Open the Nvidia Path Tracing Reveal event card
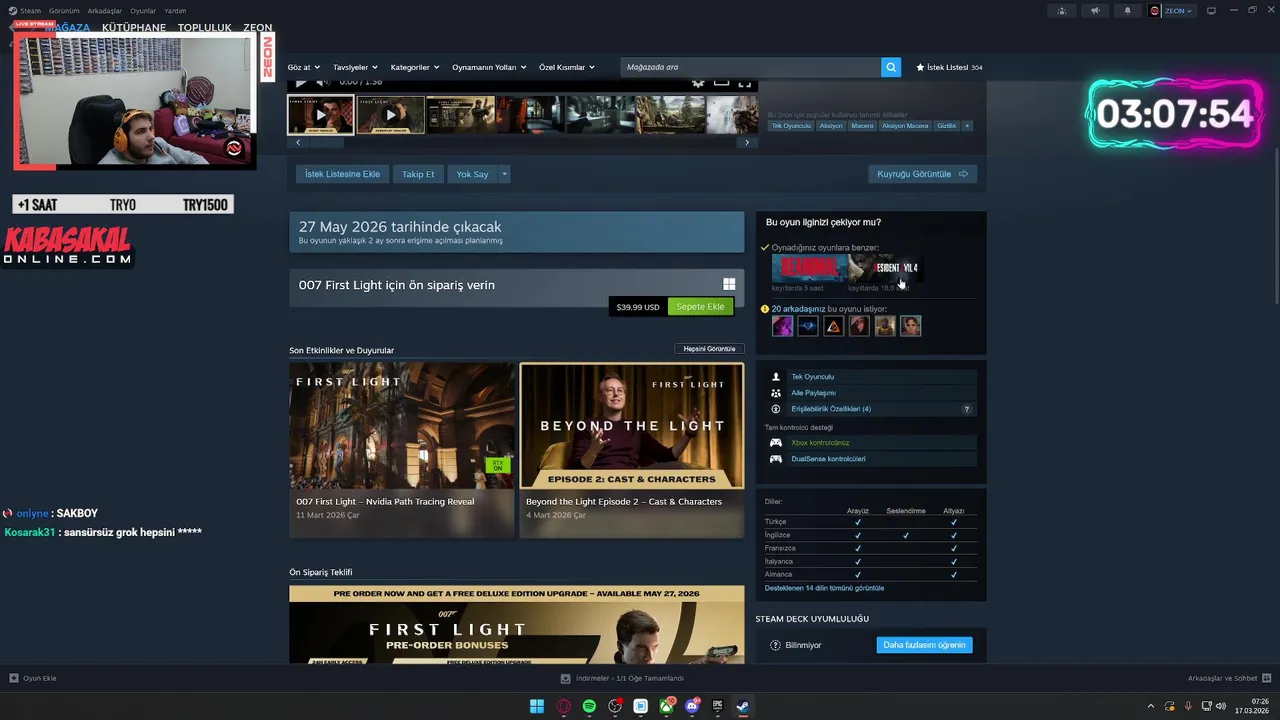Image resolution: width=1280 pixels, height=720 pixels. (402, 450)
